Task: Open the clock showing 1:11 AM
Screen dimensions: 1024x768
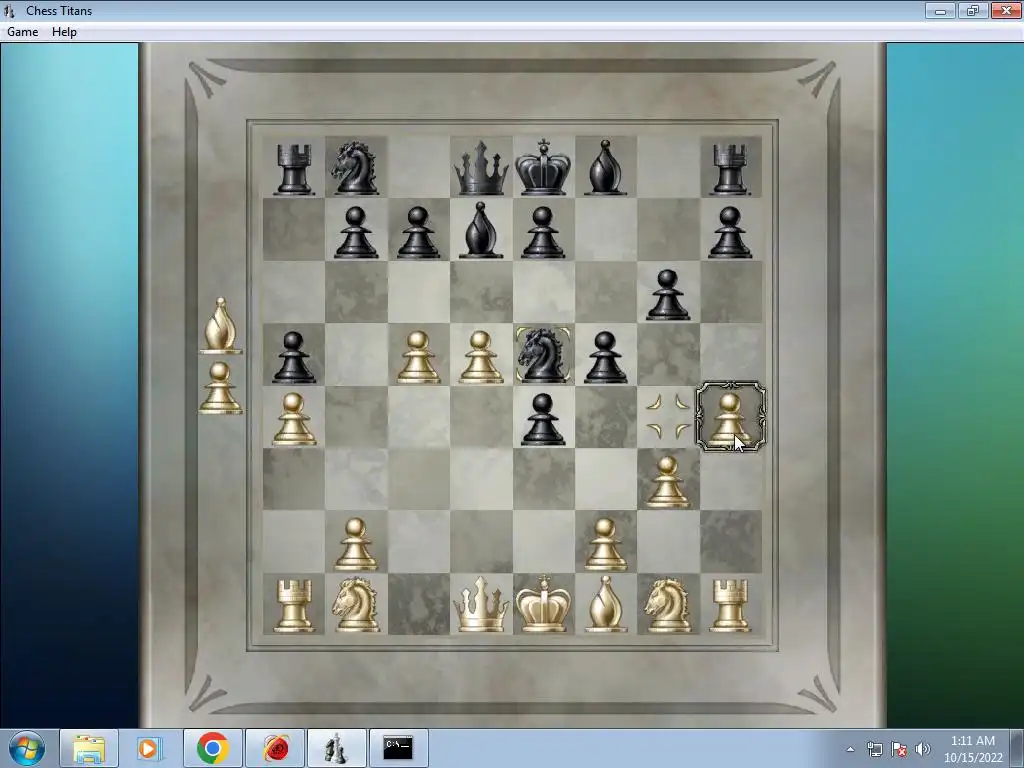Action: (973, 749)
